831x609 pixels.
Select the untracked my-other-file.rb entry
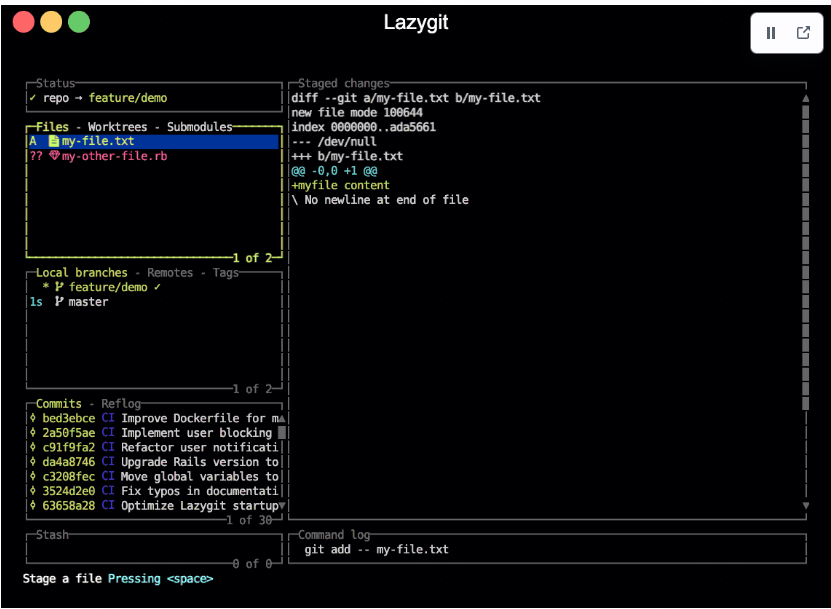112,157
